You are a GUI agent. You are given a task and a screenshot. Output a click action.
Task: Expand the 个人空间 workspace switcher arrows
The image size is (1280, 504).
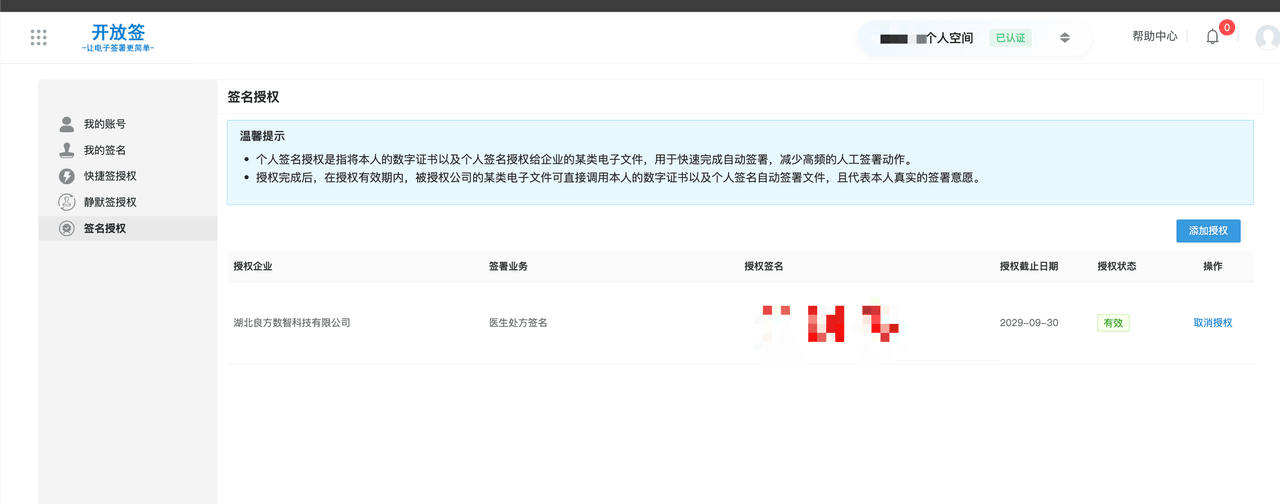pos(1065,38)
